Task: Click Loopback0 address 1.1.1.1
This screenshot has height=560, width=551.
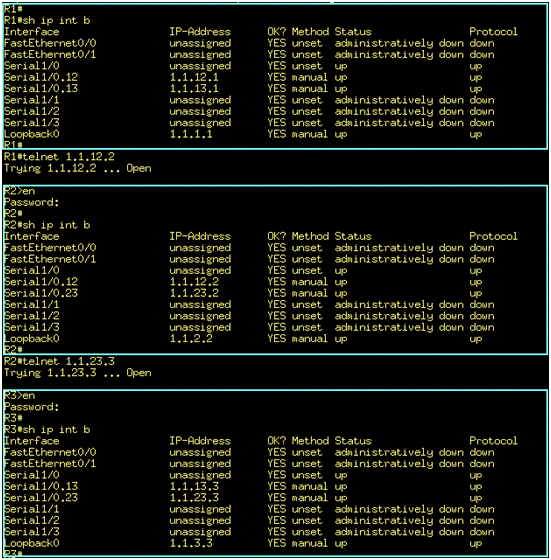Action: [191, 134]
